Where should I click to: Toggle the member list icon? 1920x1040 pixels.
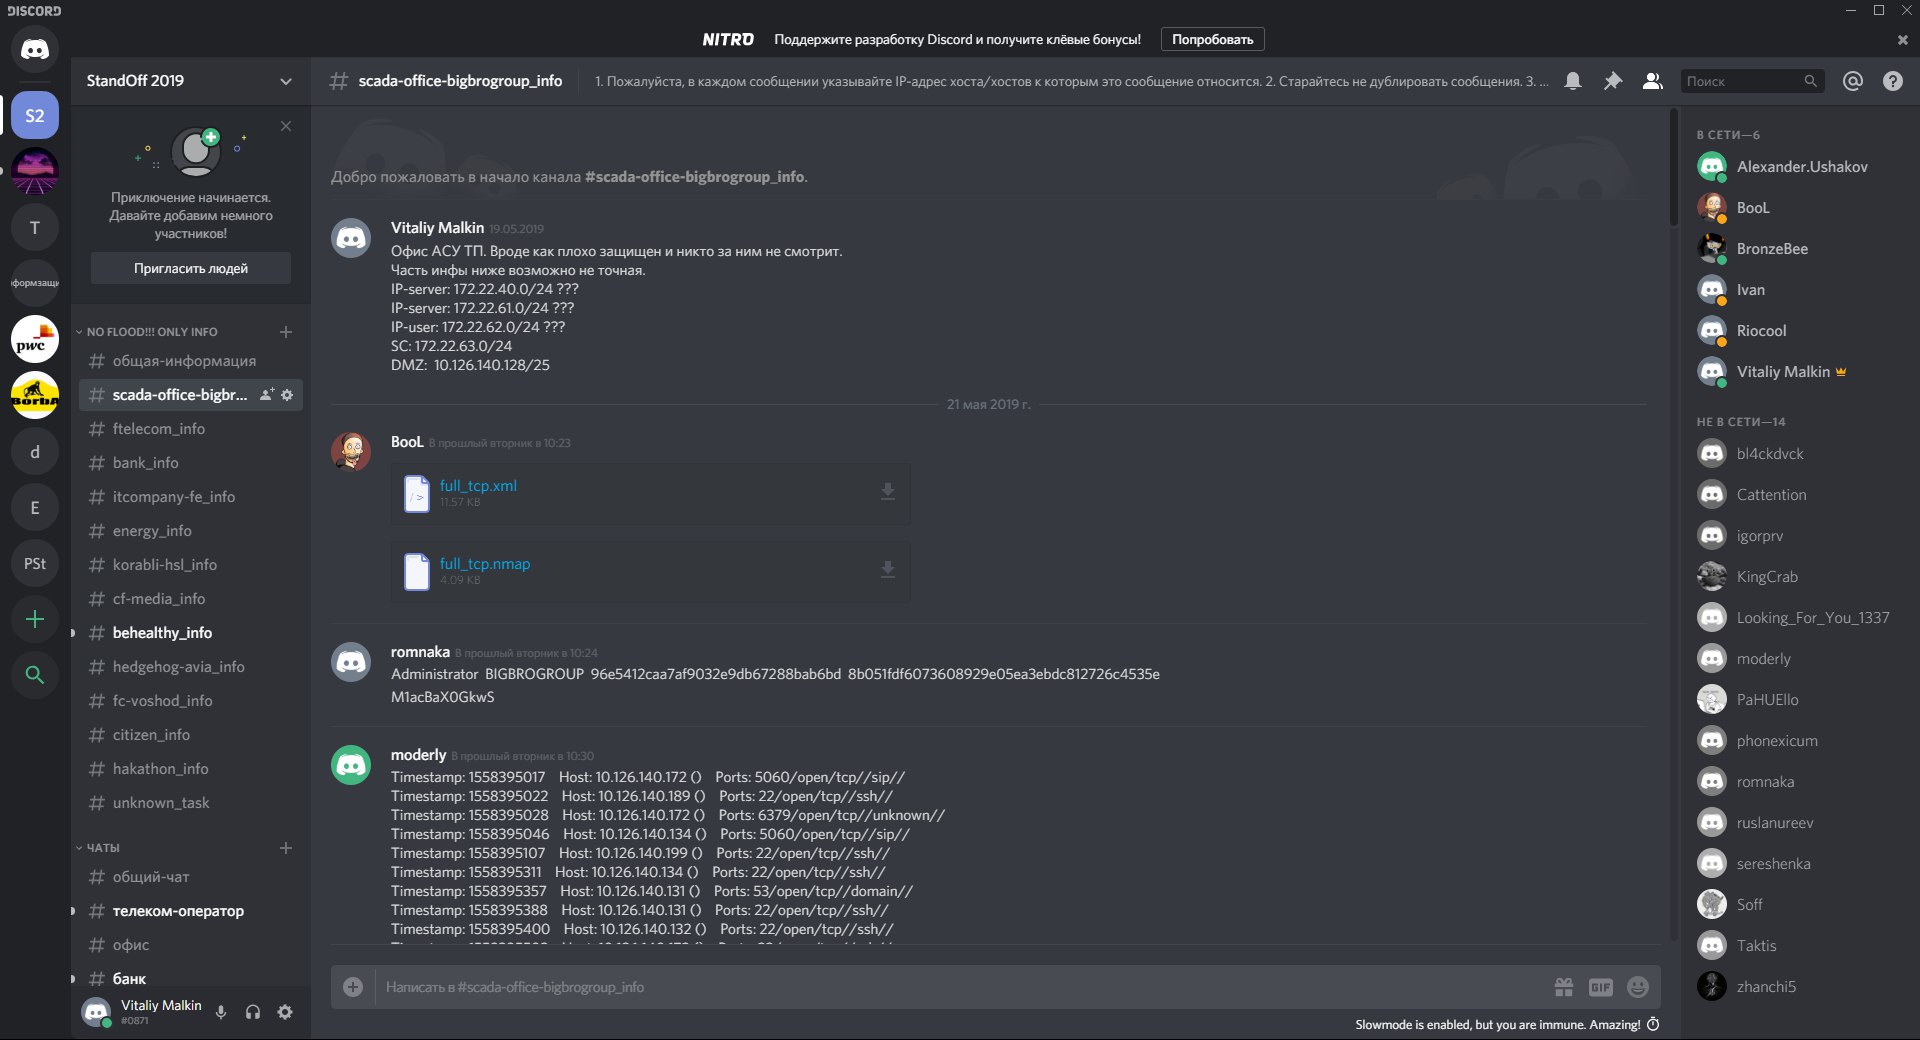(1653, 81)
